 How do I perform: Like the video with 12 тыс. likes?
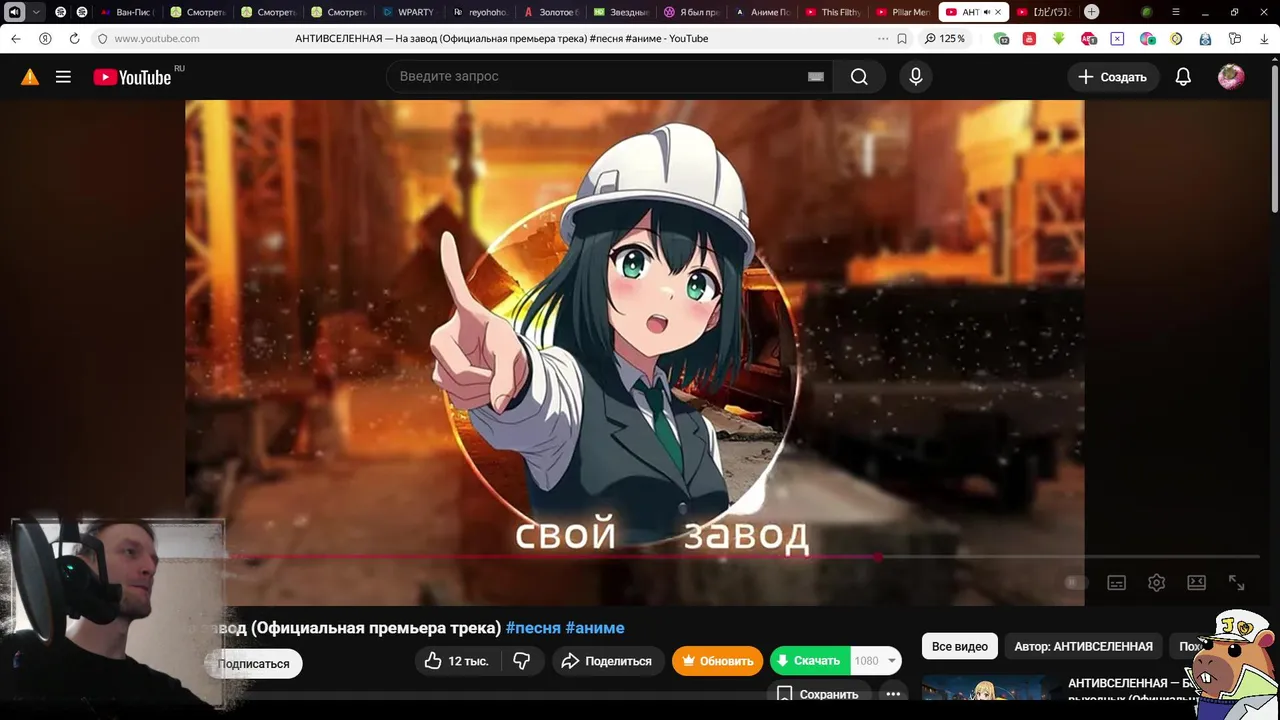[456, 661]
